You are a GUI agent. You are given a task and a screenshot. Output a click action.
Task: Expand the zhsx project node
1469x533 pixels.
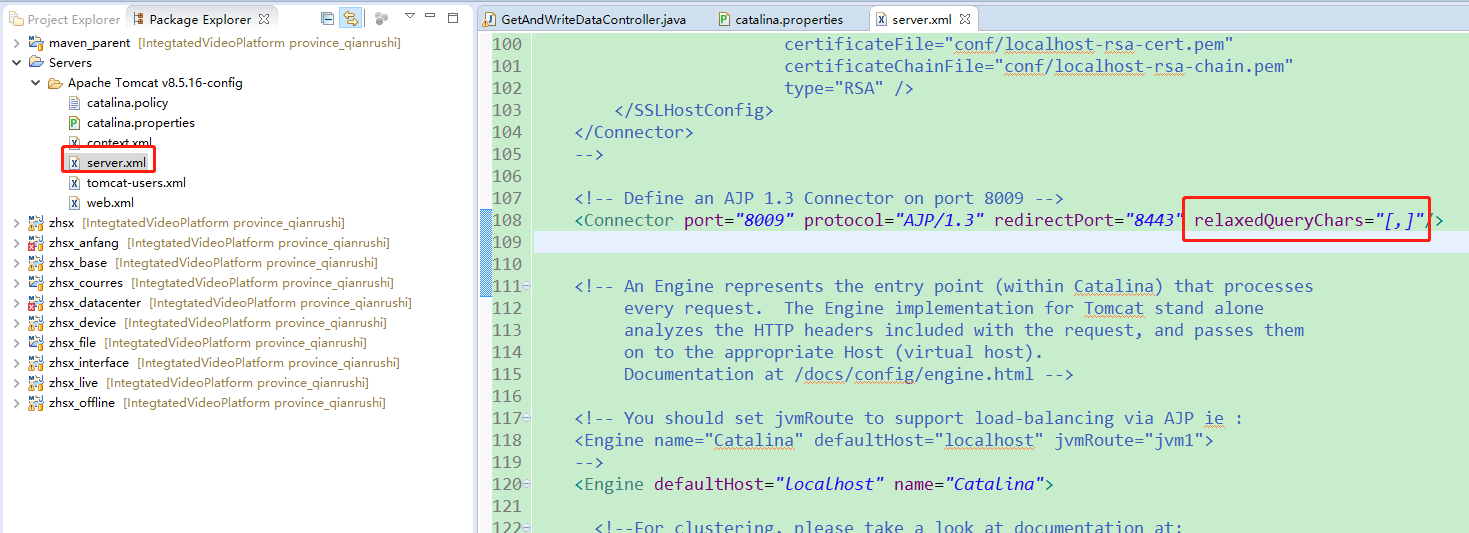point(17,222)
